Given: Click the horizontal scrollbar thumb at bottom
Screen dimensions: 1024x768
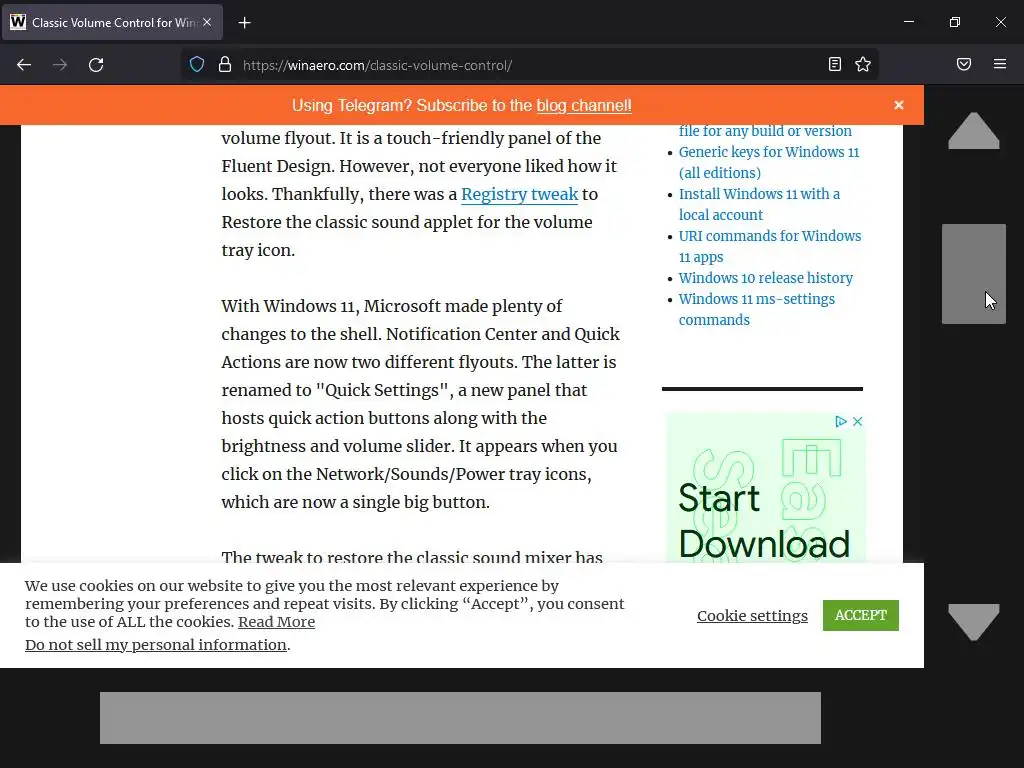Looking at the screenshot, I should tap(460, 718).
